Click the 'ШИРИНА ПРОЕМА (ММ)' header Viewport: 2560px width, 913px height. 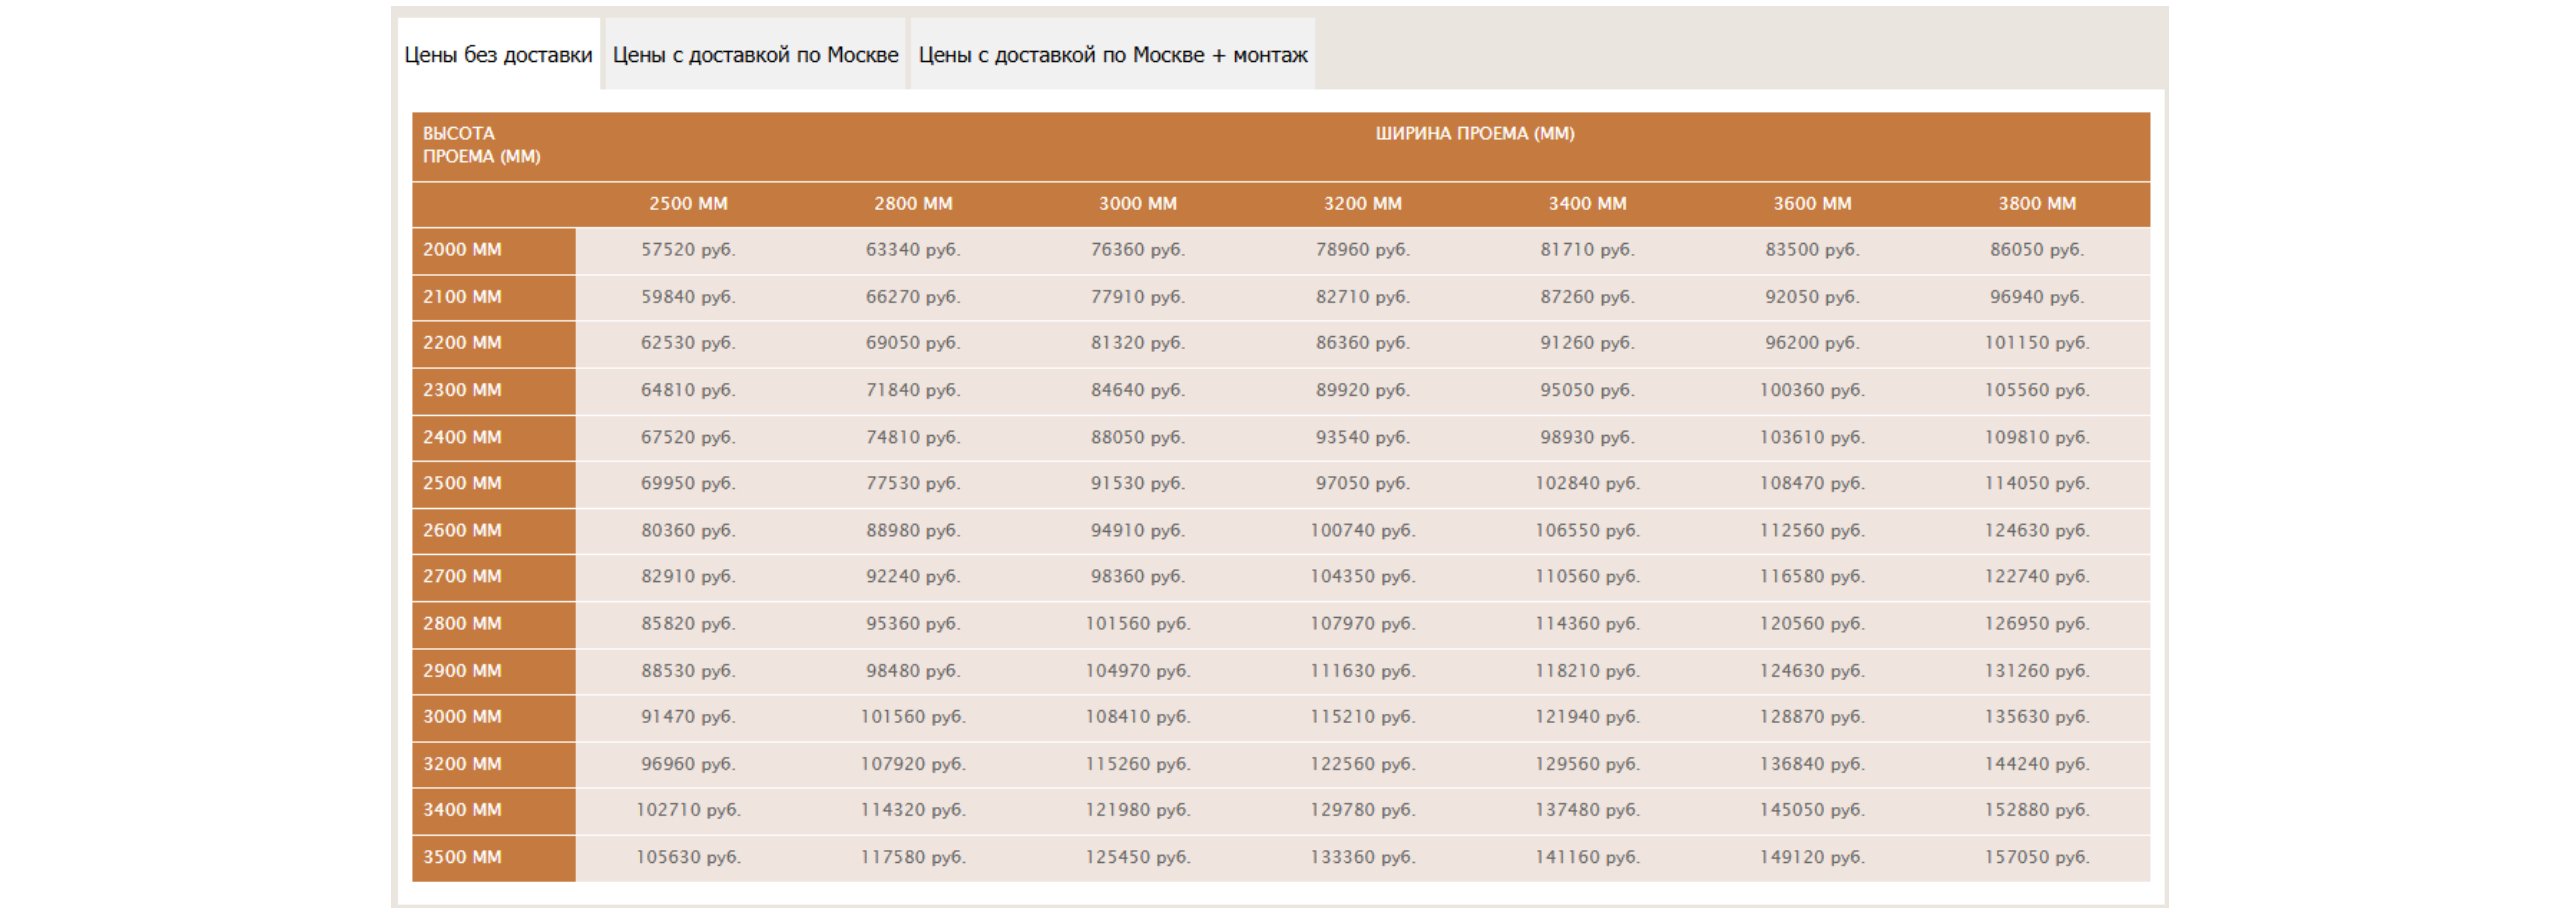(x=1474, y=133)
